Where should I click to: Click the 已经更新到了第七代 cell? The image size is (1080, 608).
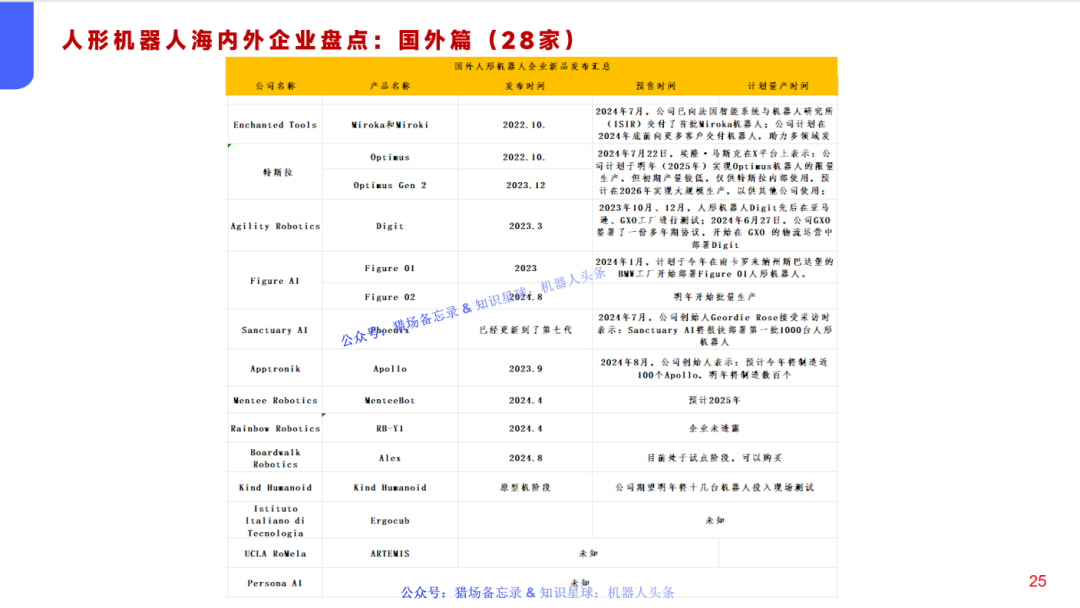tap(526, 330)
